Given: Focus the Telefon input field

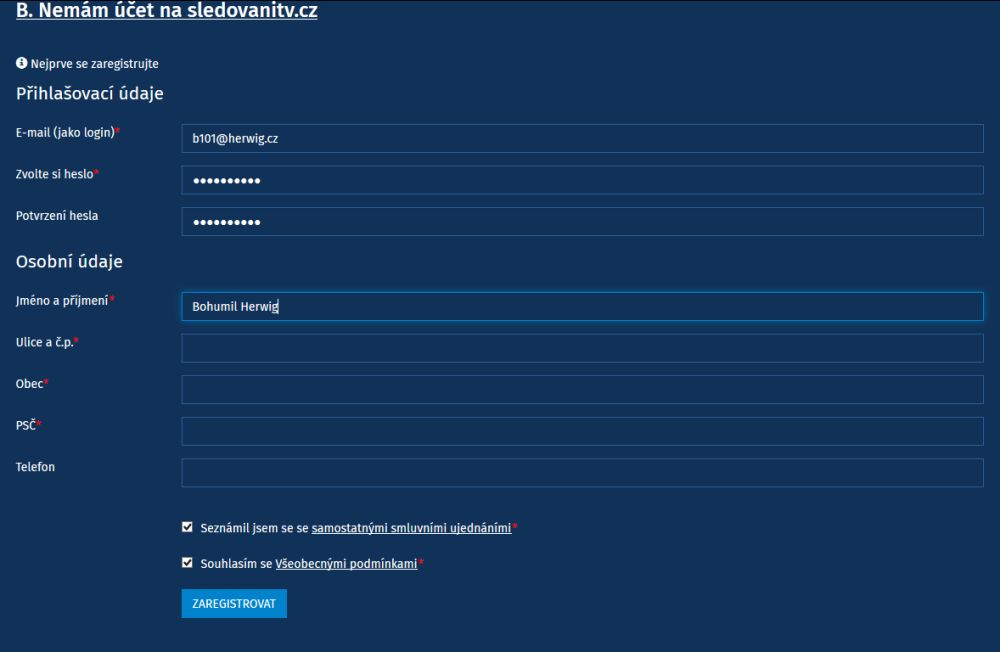Looking at the screenshot, I should click(x=582, y=473).
